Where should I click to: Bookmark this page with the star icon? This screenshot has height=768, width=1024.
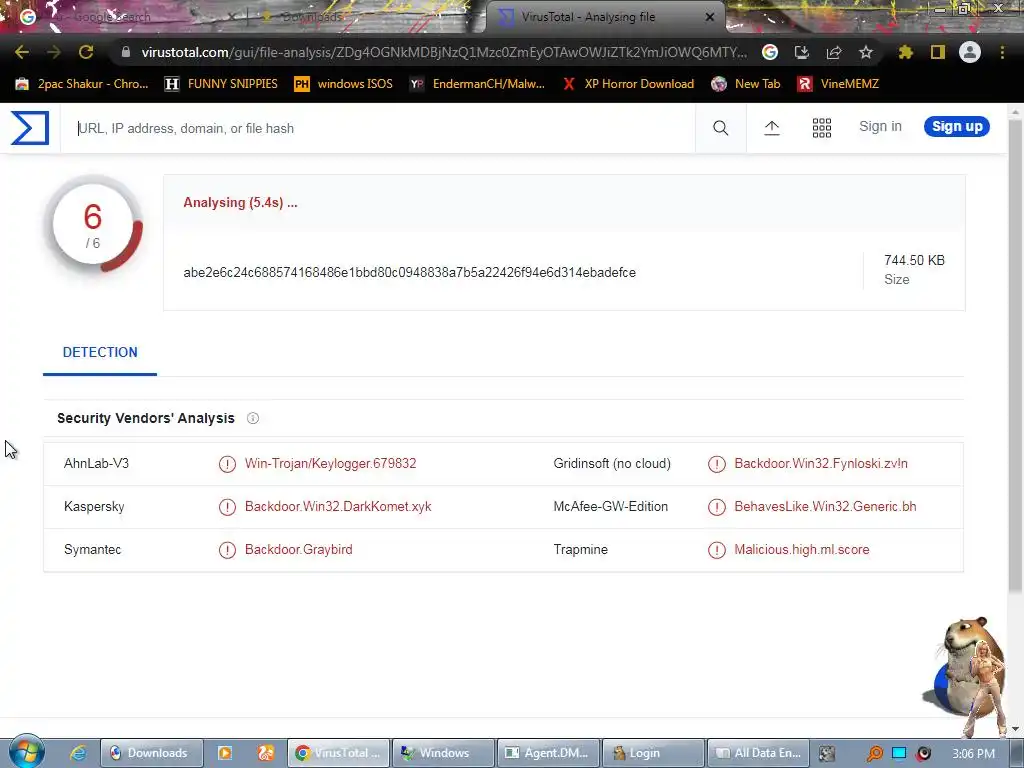(x=865, y=52)
